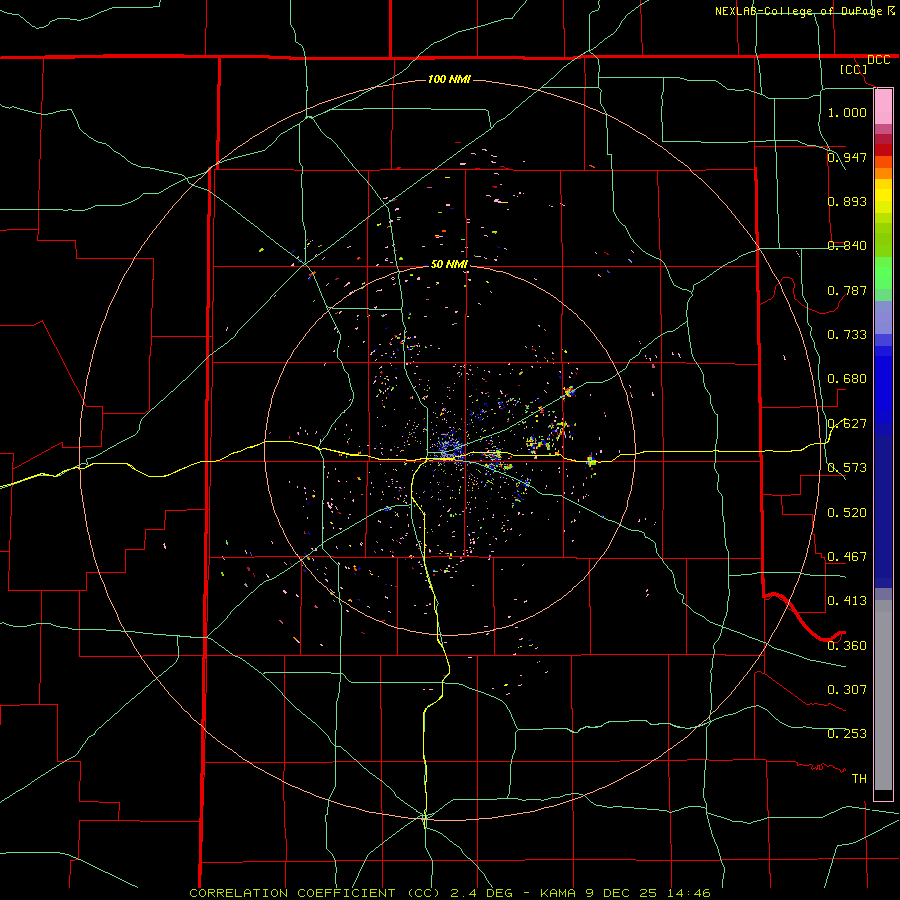Click the dense echo cluster at radar center

(x=449, y=447)
